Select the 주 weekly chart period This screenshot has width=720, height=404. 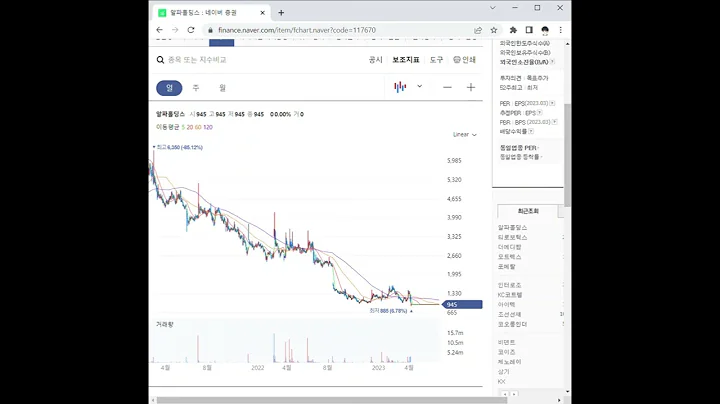(196, 88)
